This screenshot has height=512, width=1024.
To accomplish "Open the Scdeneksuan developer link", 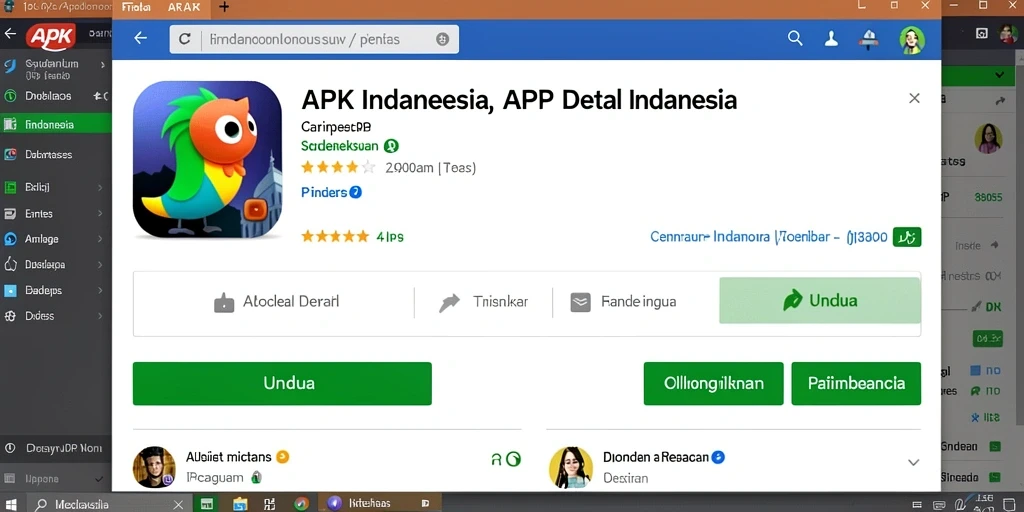I will point(340,146).
